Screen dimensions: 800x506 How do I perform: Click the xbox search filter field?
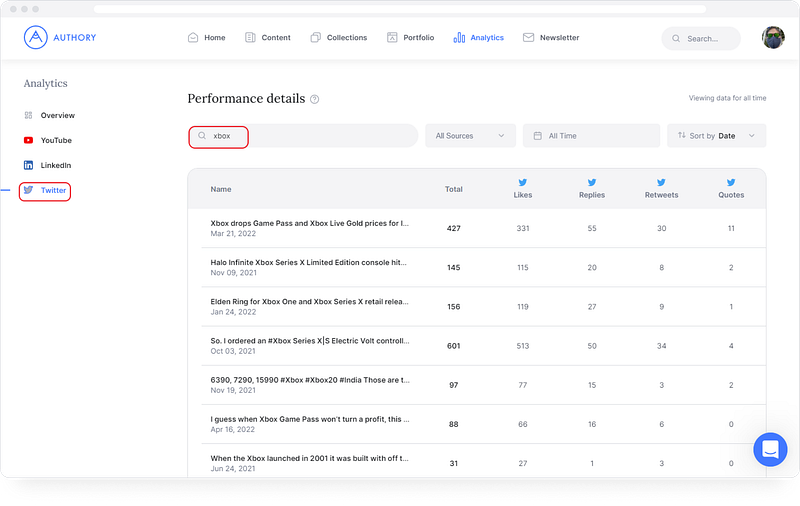(303, 136)
